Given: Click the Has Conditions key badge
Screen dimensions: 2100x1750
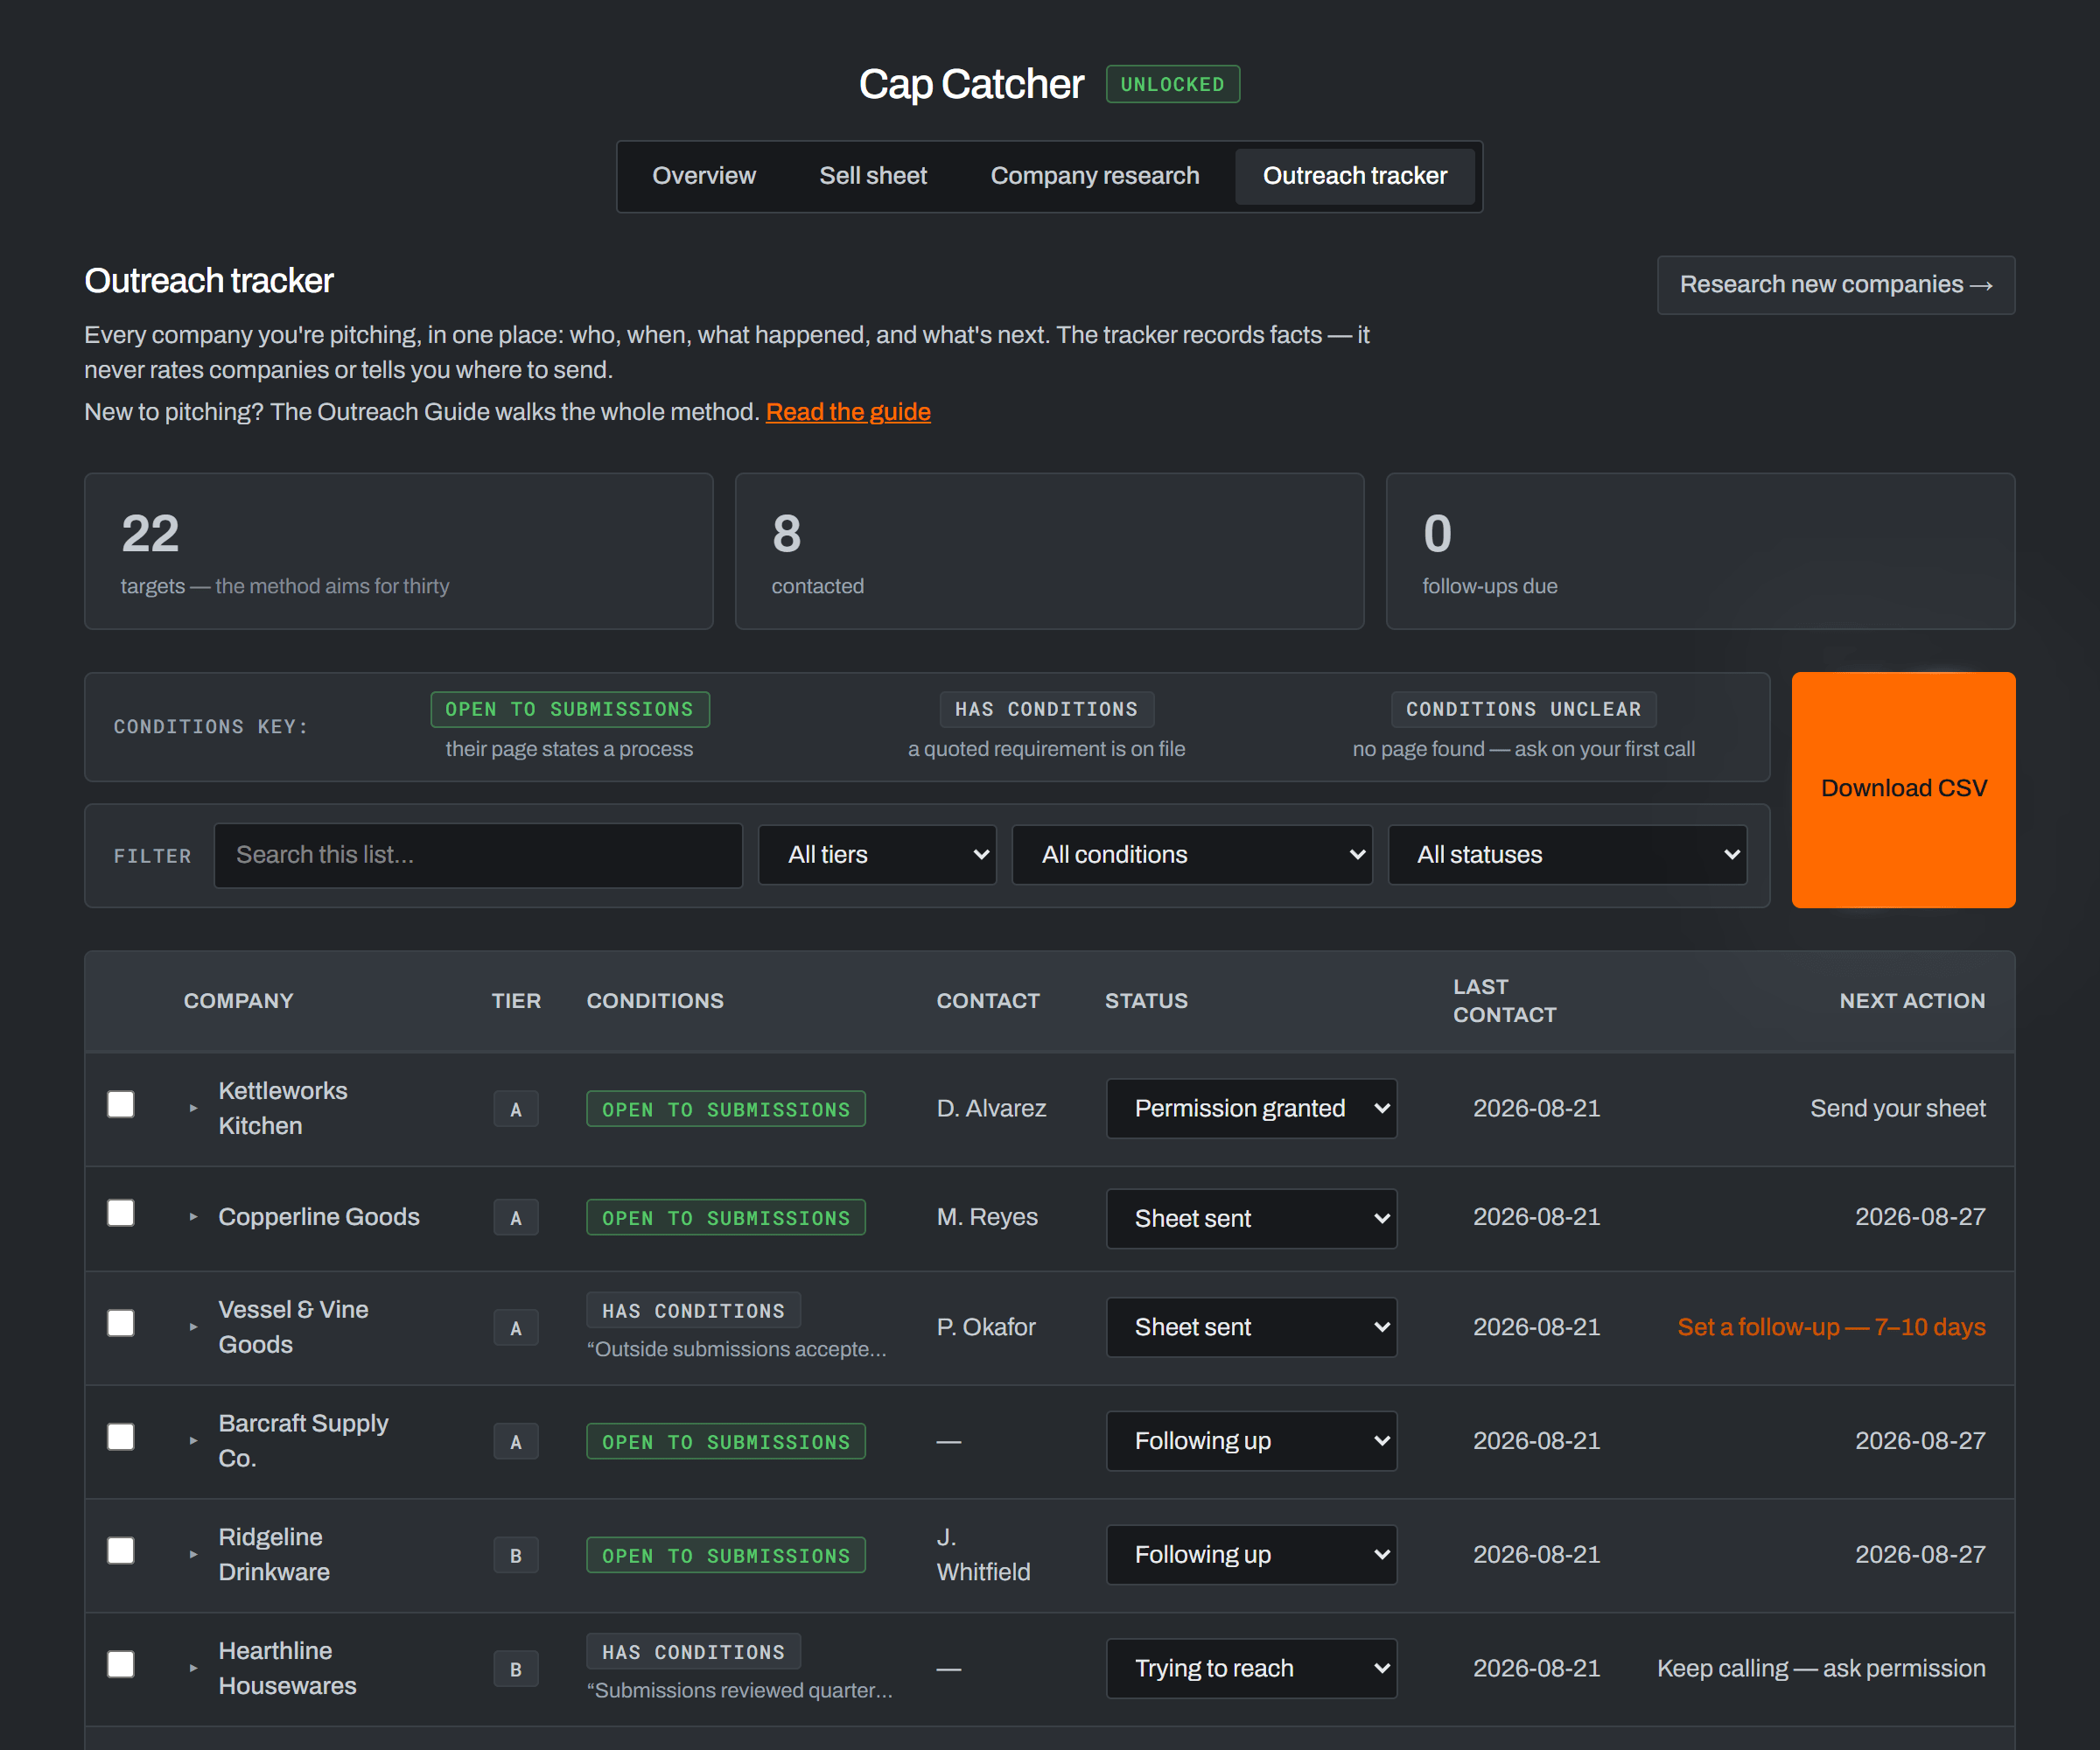Looking at the screenshot, I should point(1047,709).
